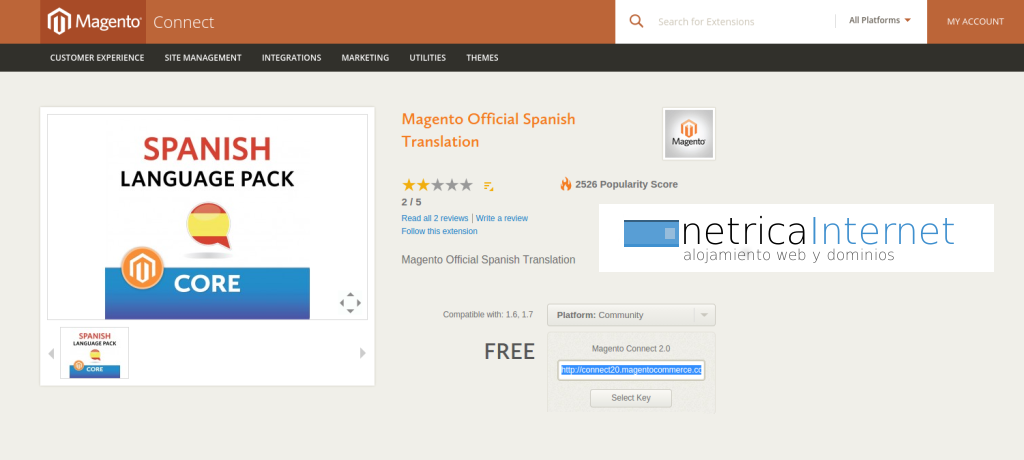Viewport: 1024px width, 460px height.
Task: Click the previous thumbnail arrow
Action: (x=51, y=353)
